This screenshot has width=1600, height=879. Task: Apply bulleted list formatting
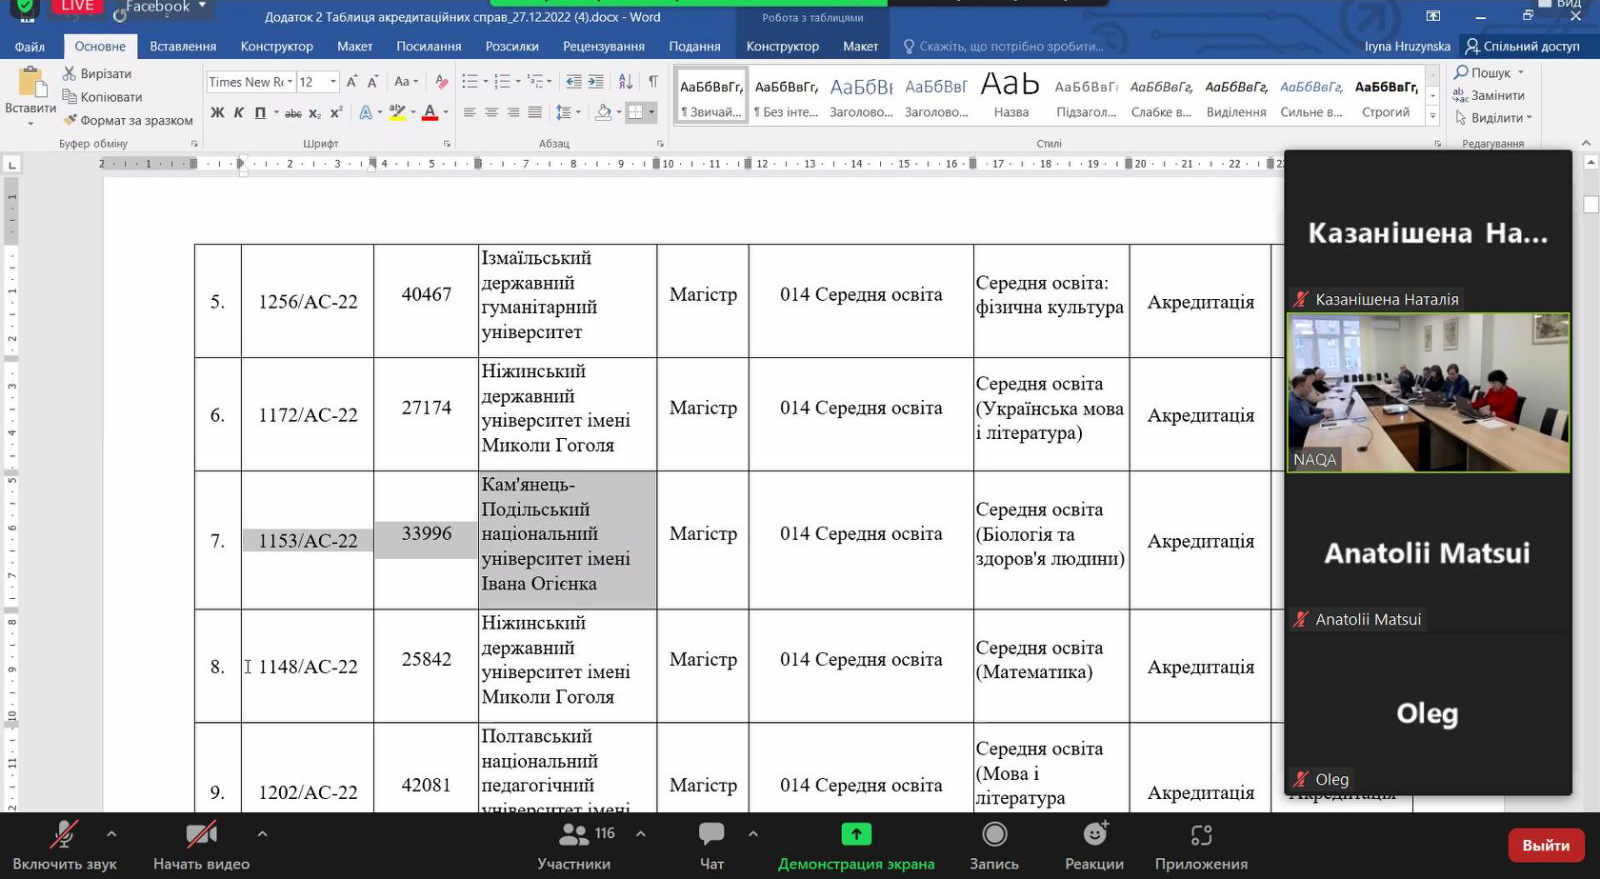(469, 82)
